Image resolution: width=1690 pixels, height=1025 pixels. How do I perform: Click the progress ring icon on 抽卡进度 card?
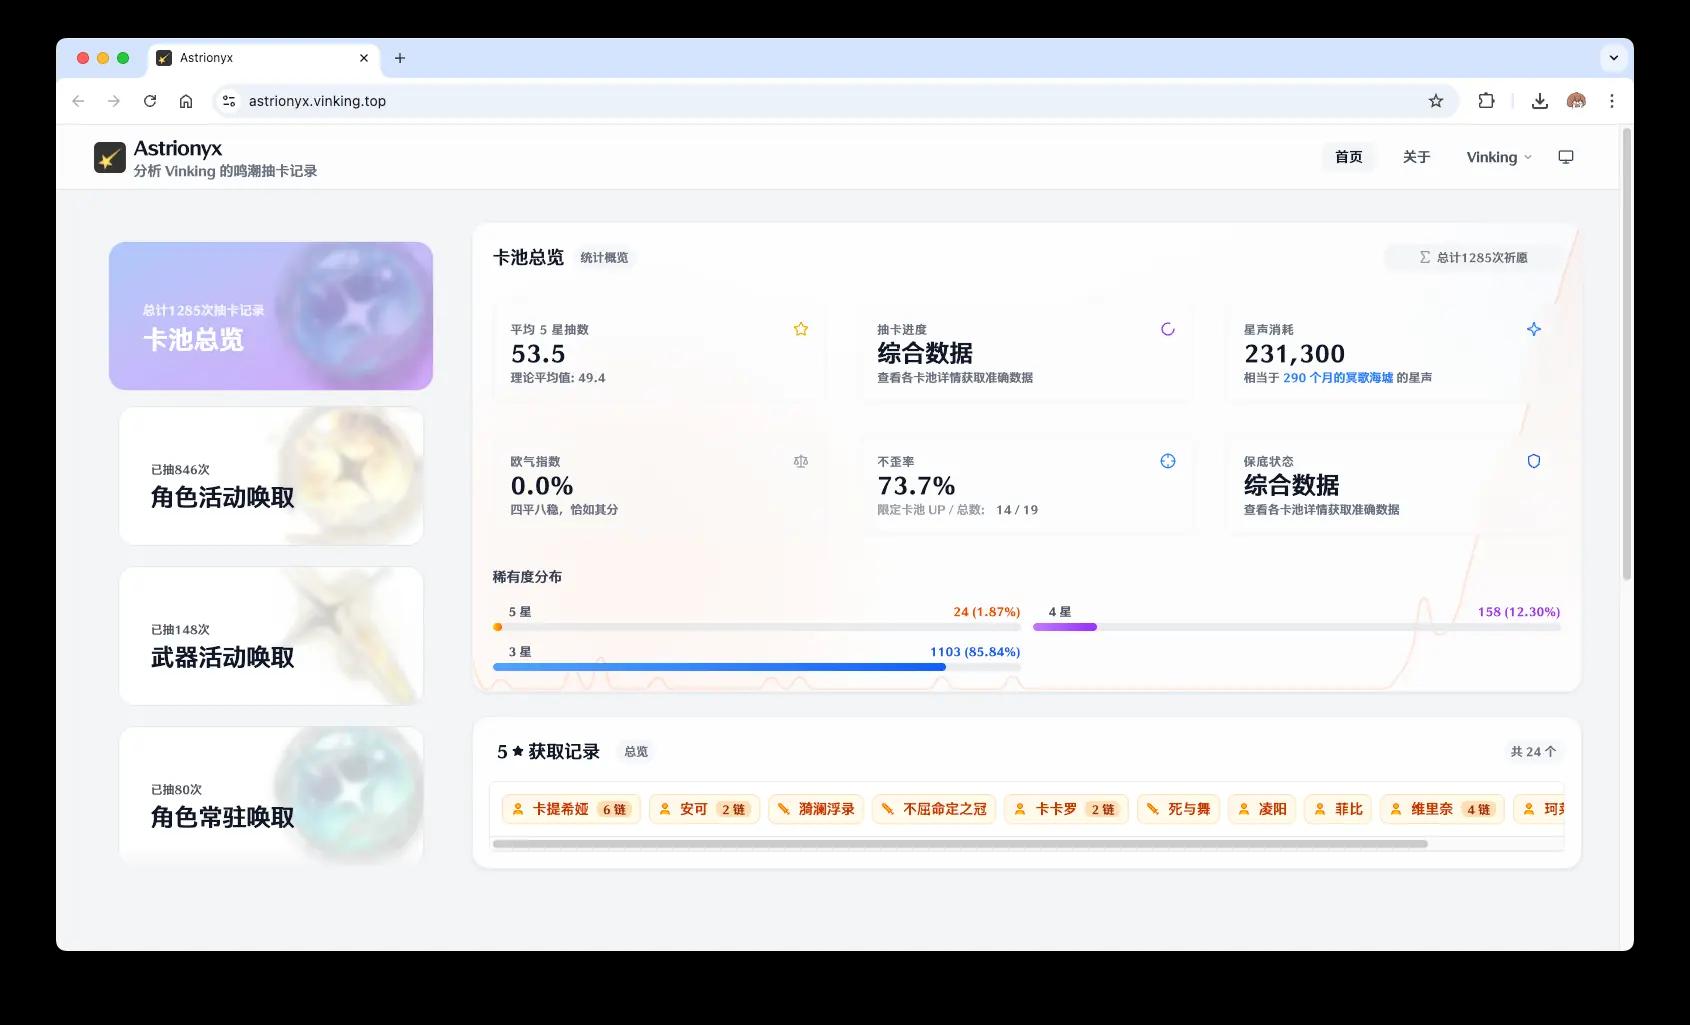[x=1168, y=329]
